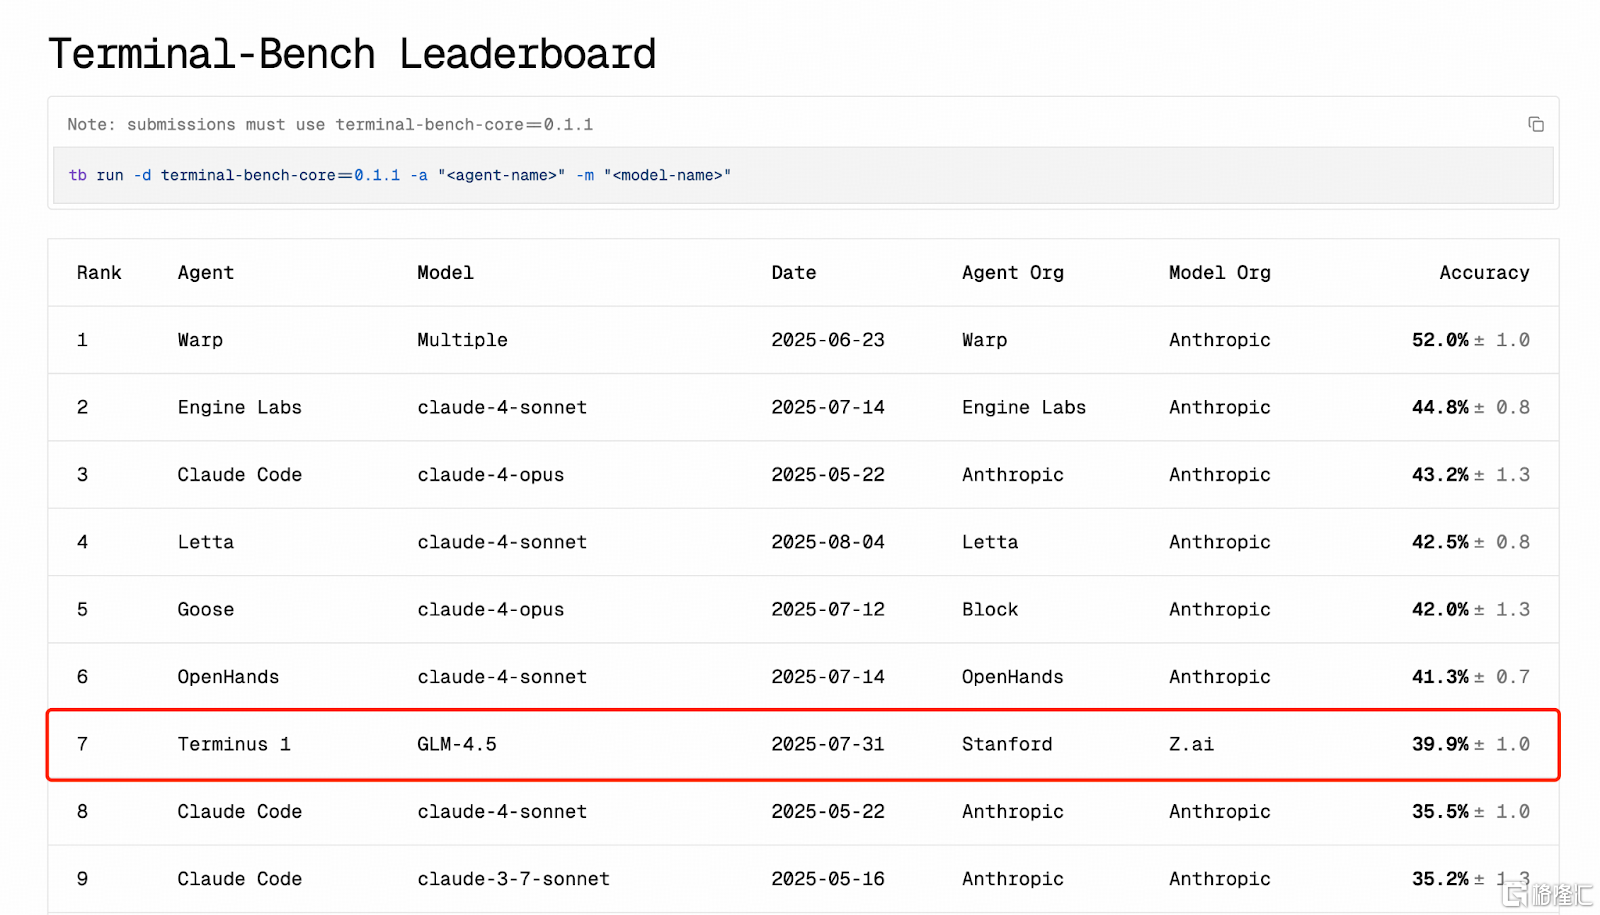Click the Rank column header
Image resolution: width=1600 pixels, height=915 pixels.
click(99, 273)
